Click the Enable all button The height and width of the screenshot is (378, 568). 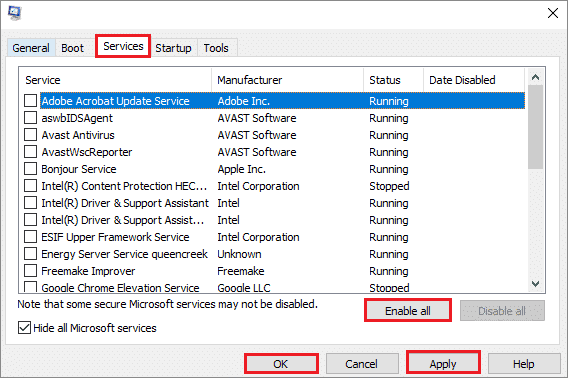pos(408,311)
